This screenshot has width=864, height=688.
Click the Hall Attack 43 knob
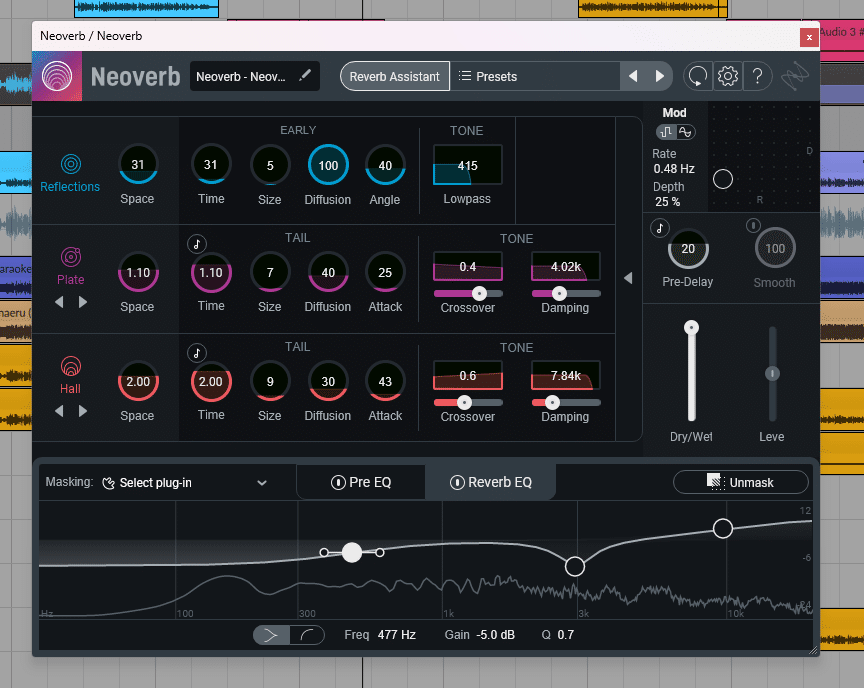385,381
